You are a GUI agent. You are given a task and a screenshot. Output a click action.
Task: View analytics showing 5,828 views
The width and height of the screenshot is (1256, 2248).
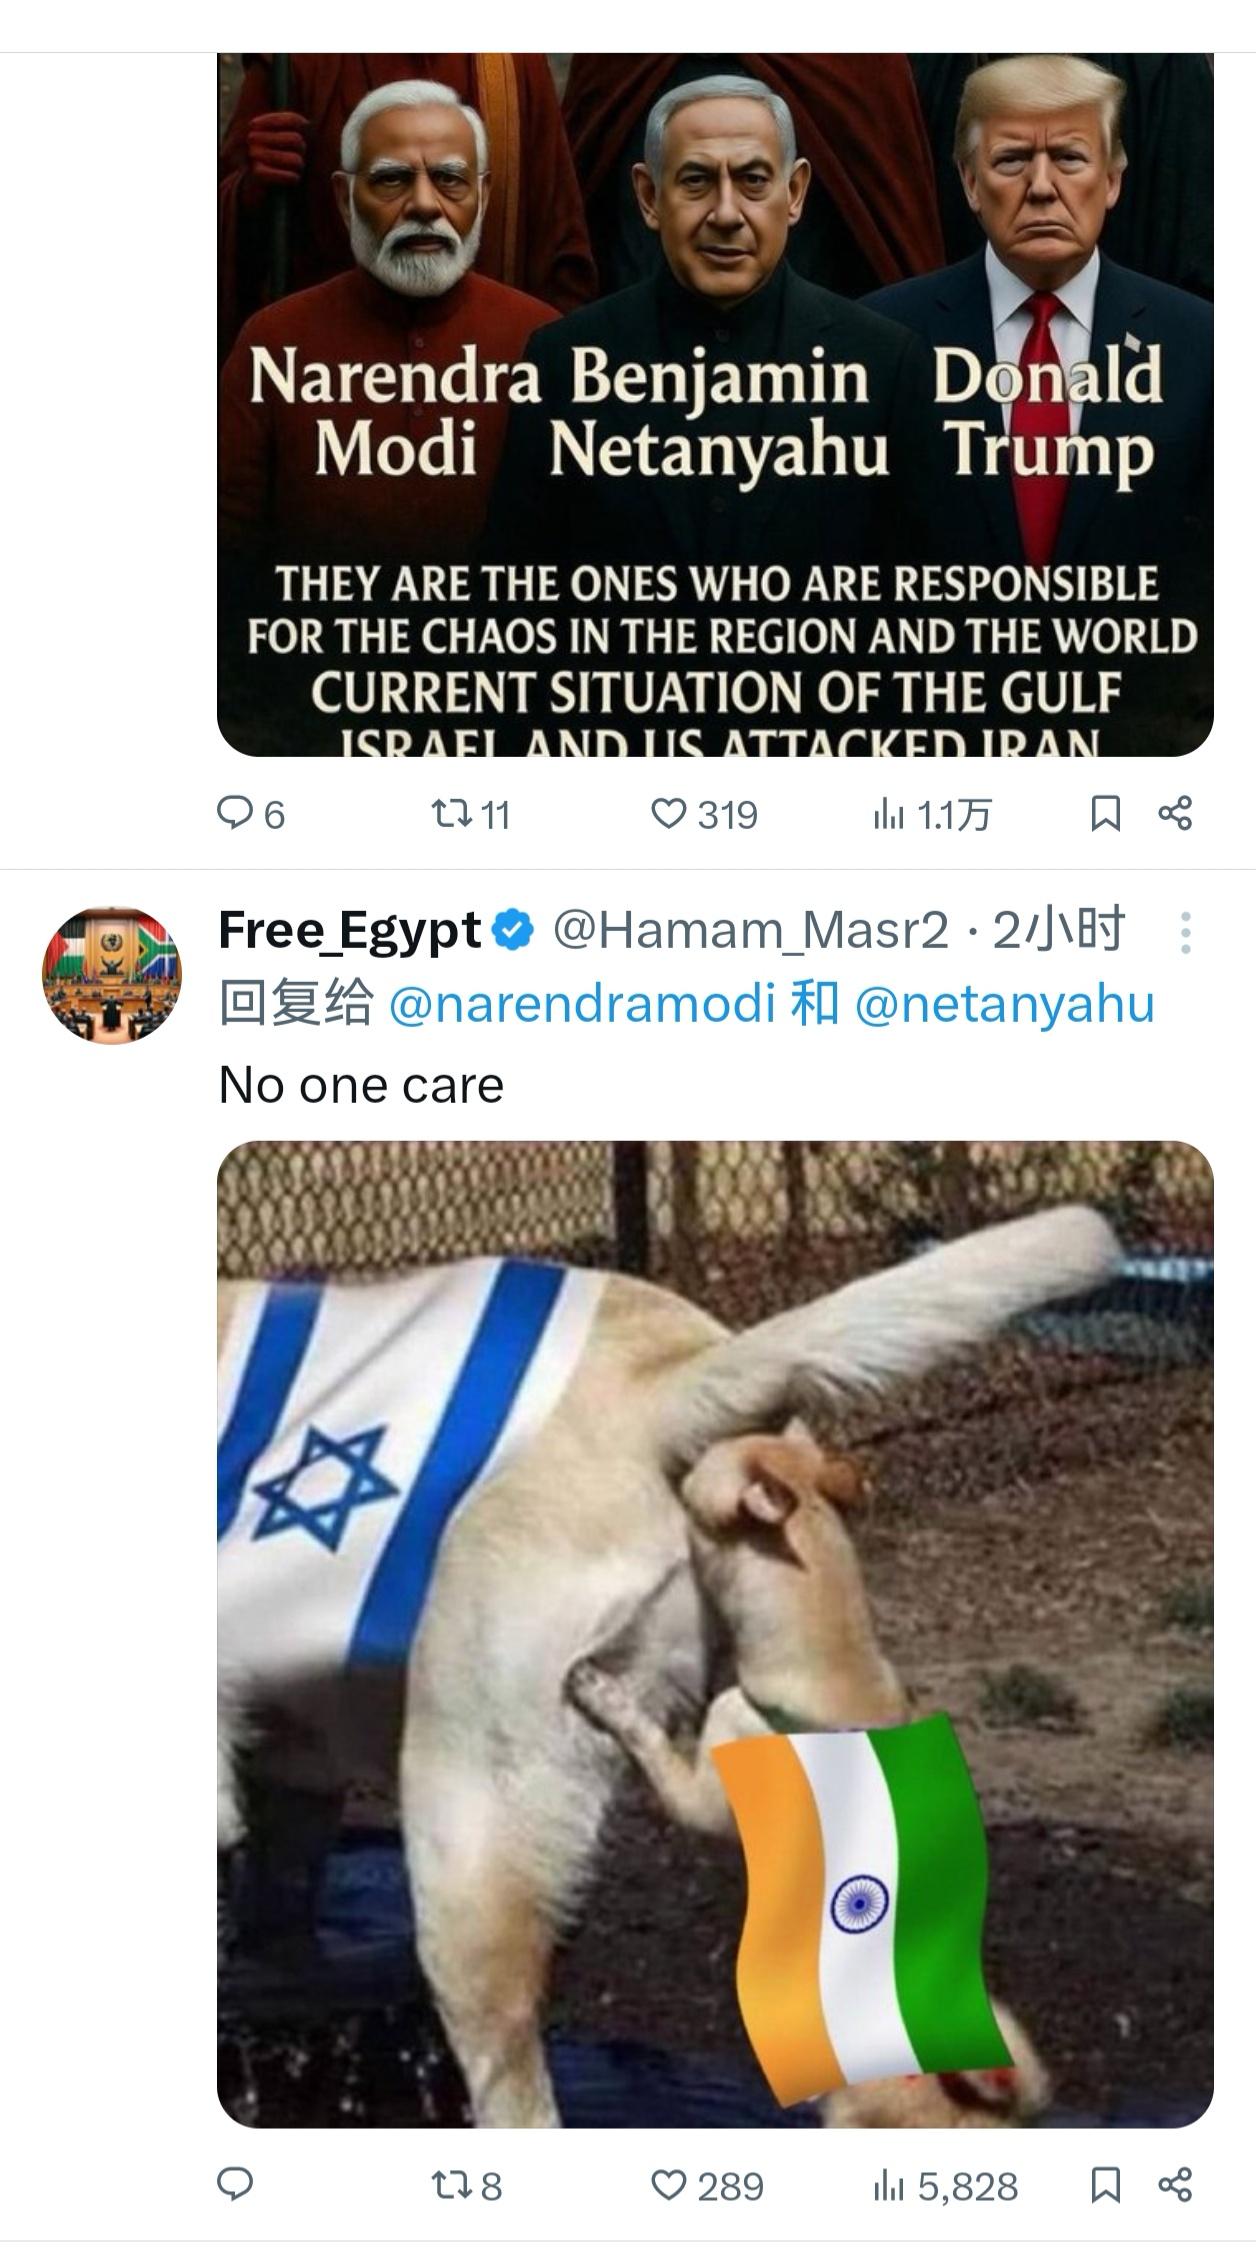(945, 2185)
